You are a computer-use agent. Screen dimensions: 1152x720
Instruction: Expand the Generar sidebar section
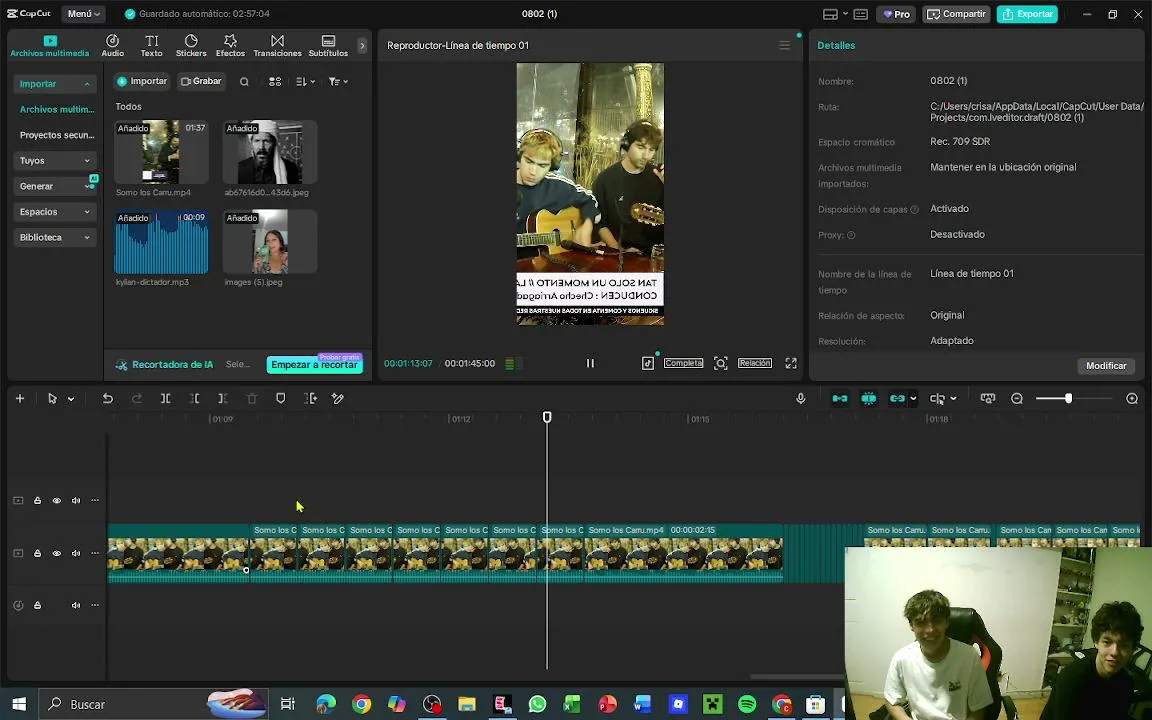pyautogui.click(x=54, y=186)
